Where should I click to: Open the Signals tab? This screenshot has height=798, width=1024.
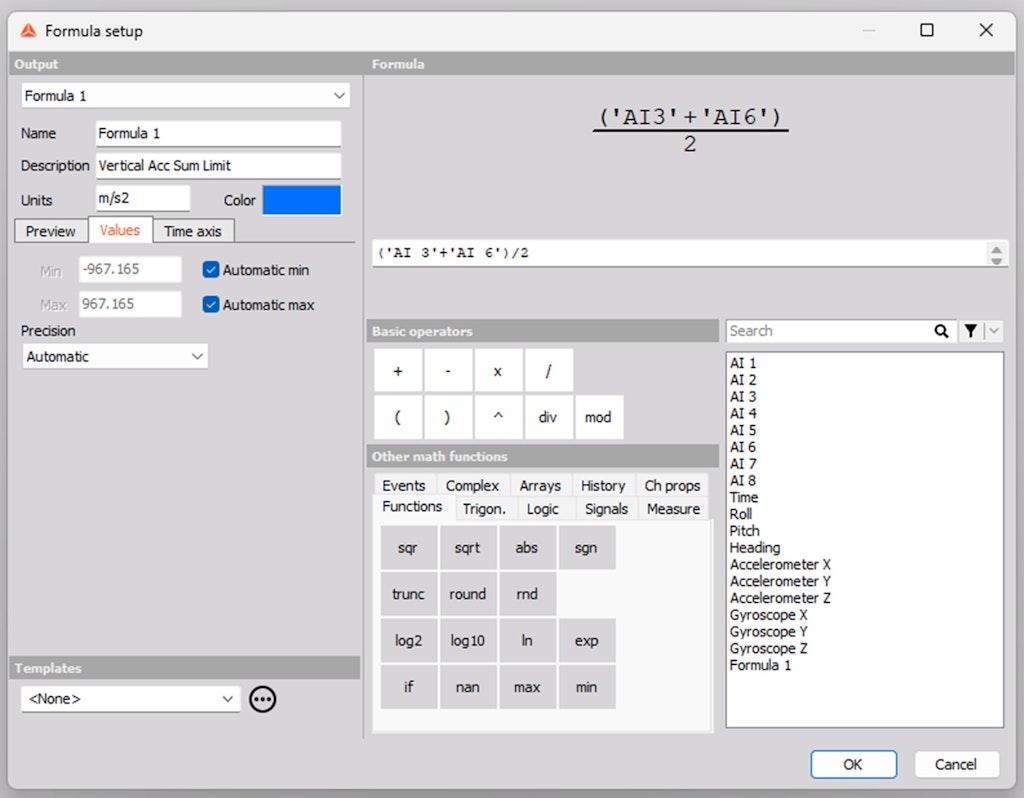pyautogui.click(x=607, y=509)
